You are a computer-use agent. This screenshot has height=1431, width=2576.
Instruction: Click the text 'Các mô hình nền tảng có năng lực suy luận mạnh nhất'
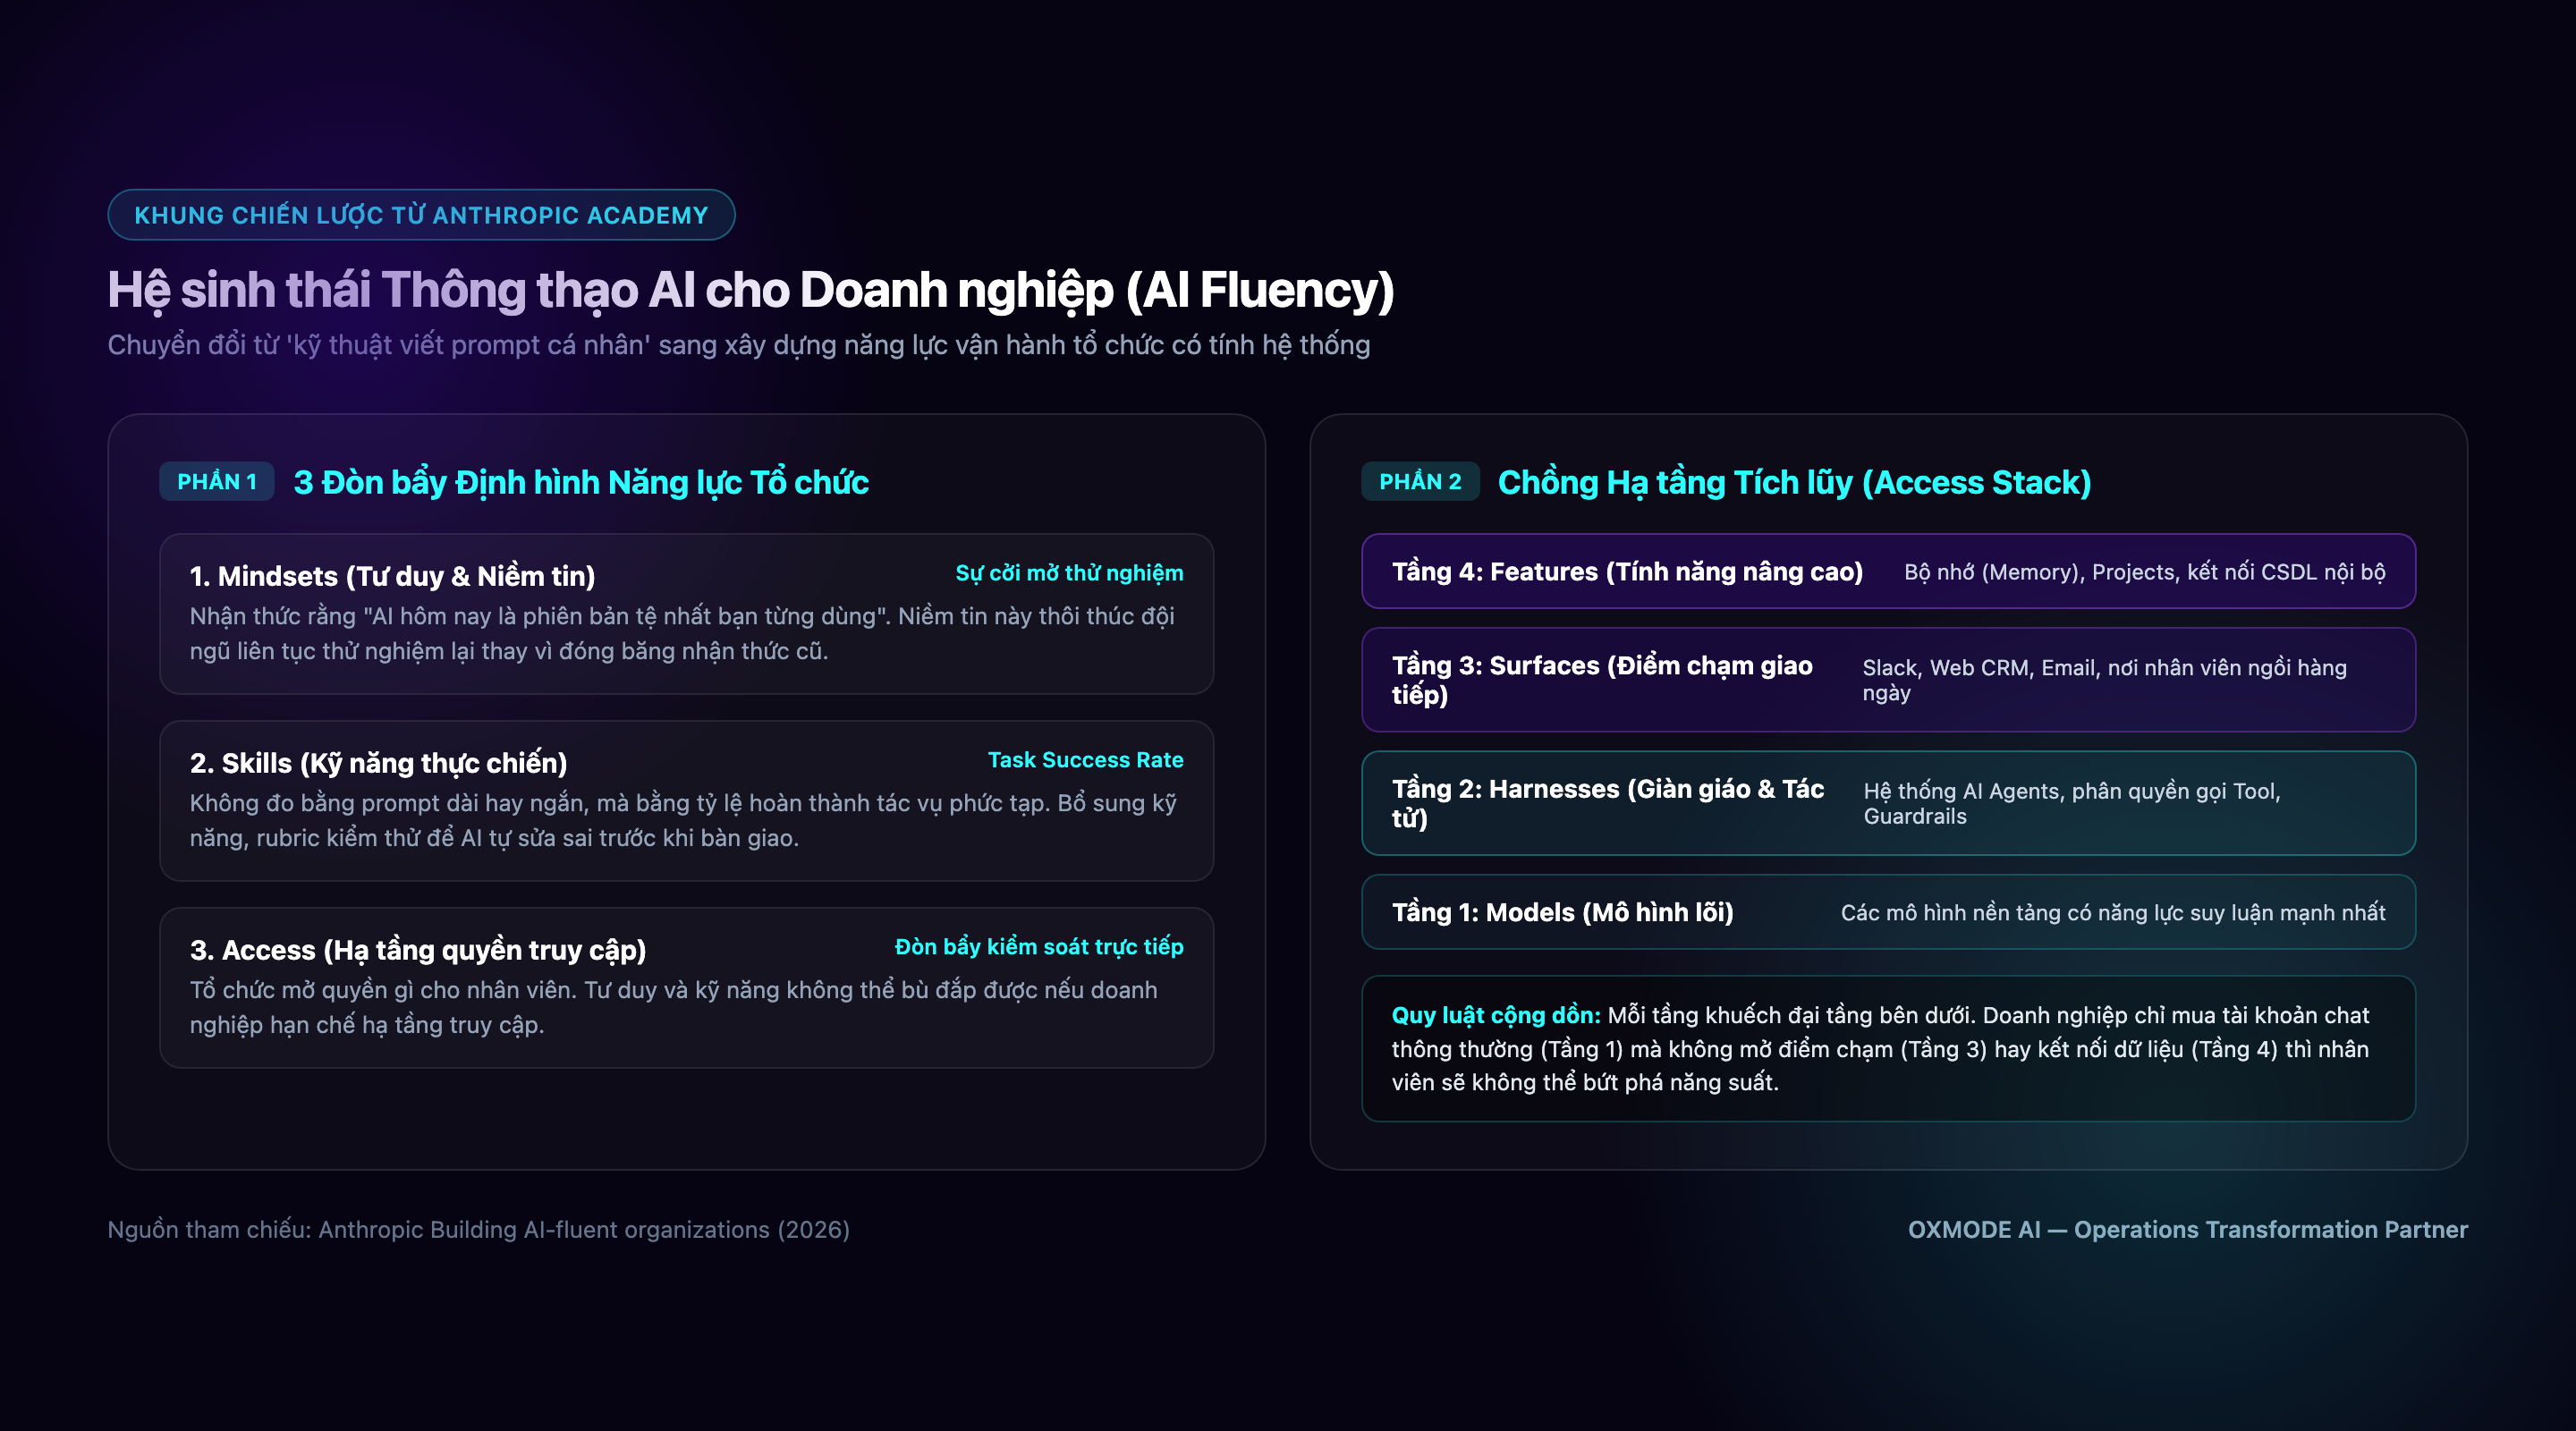[x=2113, y=912]
